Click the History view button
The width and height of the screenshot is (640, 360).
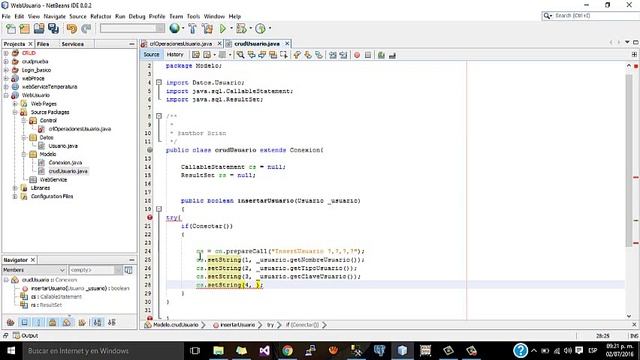pos(175,55)
